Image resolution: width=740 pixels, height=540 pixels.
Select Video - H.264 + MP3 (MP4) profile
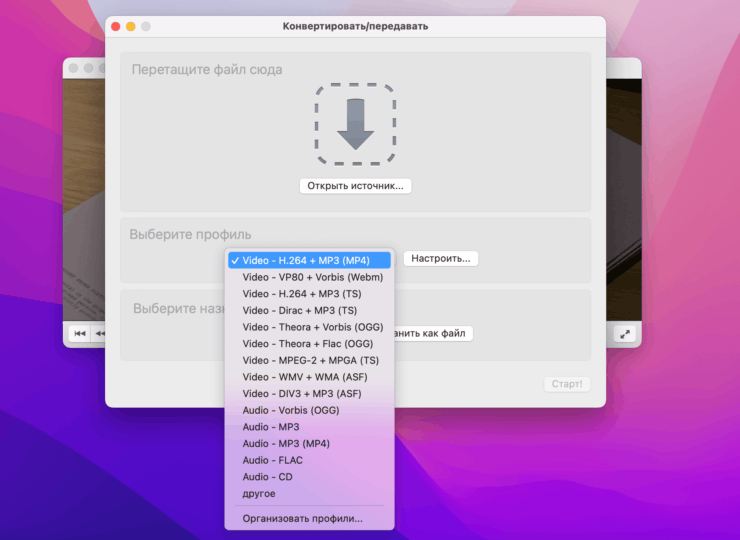[309, 261]
